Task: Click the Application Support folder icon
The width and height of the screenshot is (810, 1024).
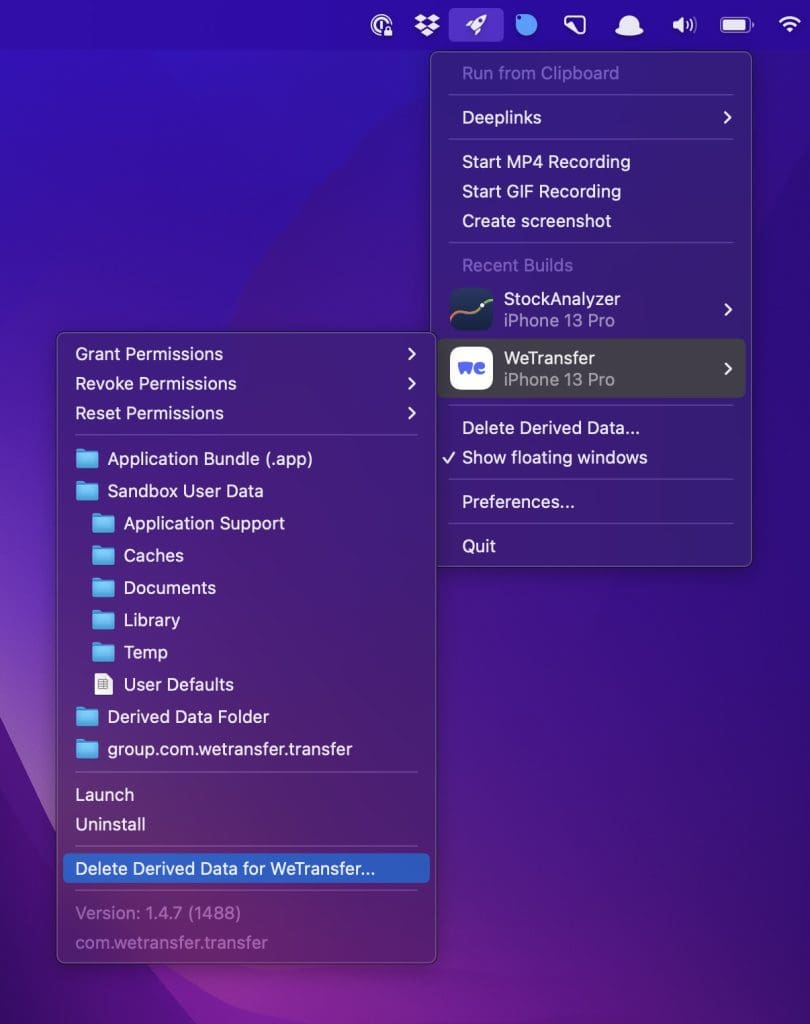Action: coord(103,523)
